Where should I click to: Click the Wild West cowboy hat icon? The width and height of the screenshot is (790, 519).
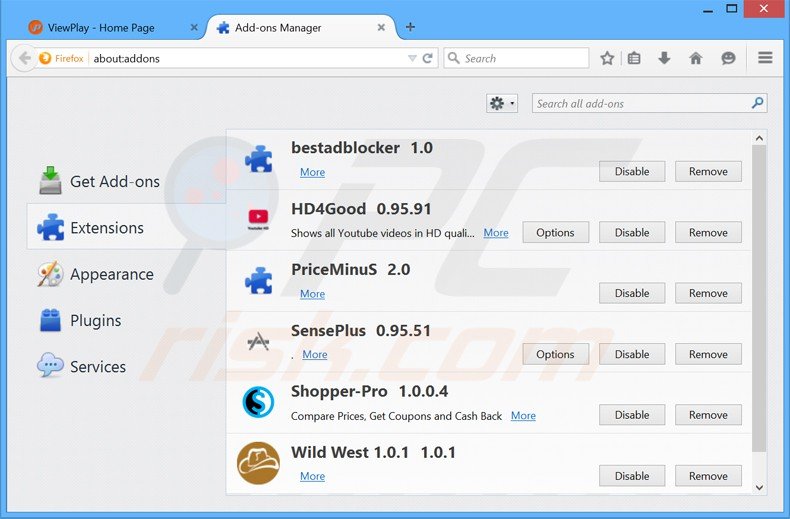258,463
